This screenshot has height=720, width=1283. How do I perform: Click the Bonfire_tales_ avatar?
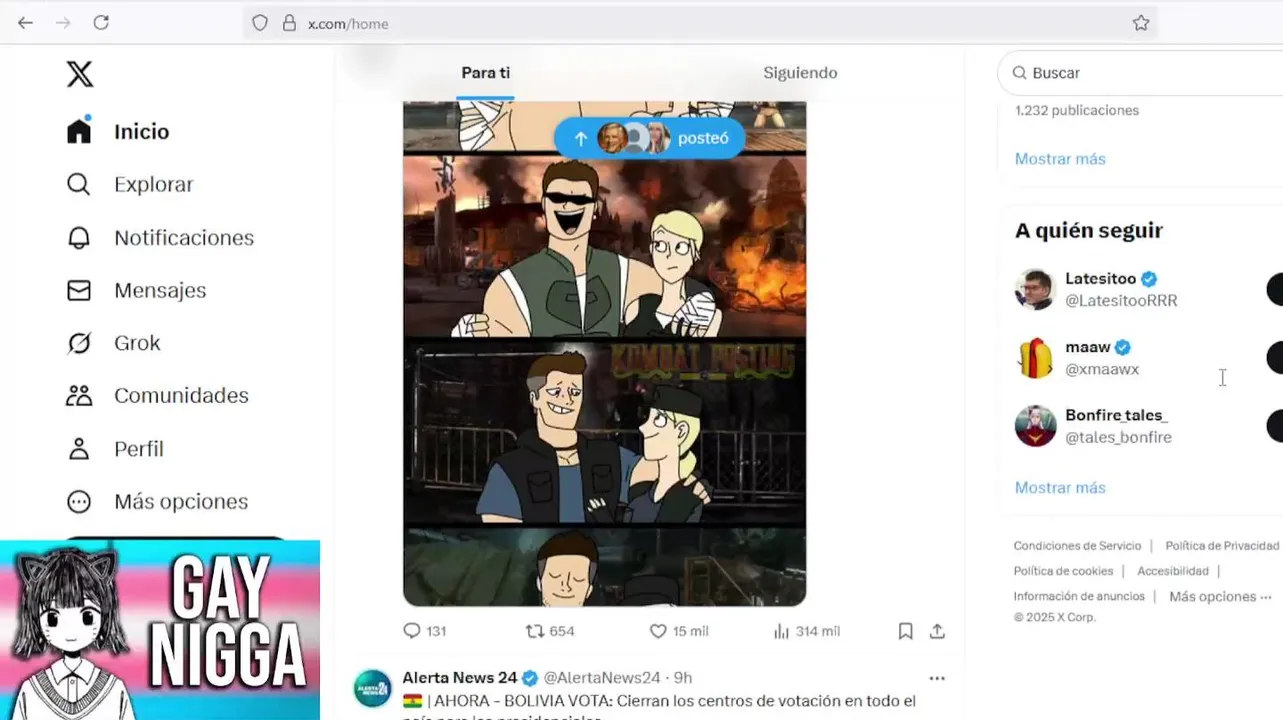click(1035, 426)
